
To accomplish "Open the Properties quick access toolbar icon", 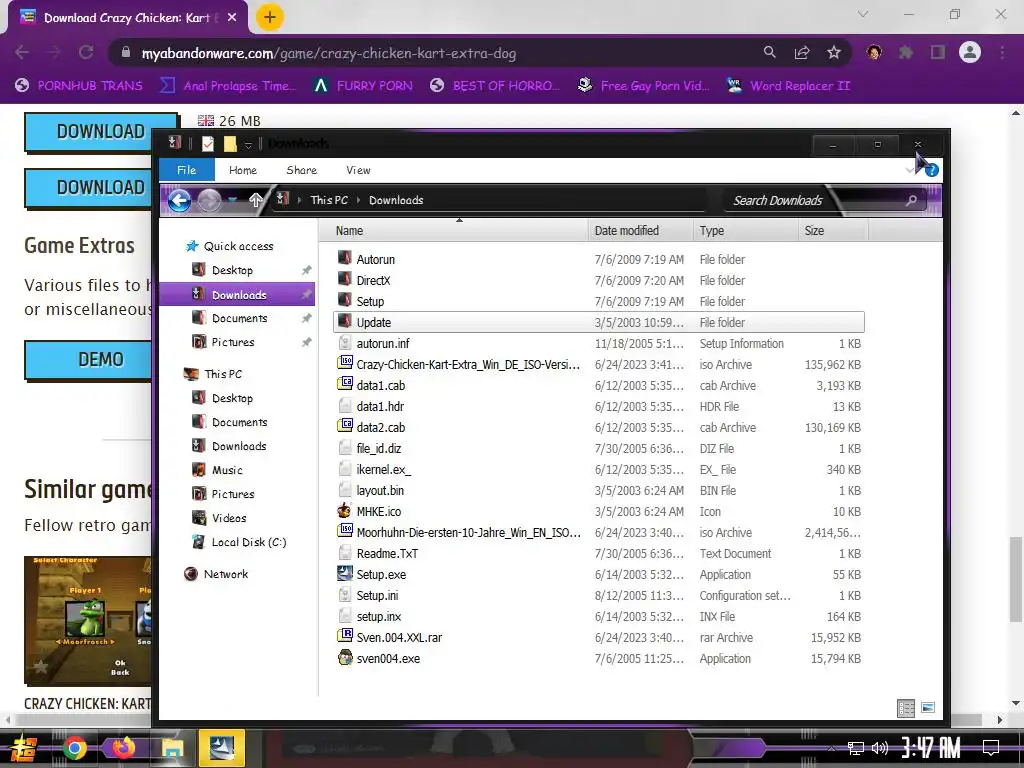I will [208, 144].
